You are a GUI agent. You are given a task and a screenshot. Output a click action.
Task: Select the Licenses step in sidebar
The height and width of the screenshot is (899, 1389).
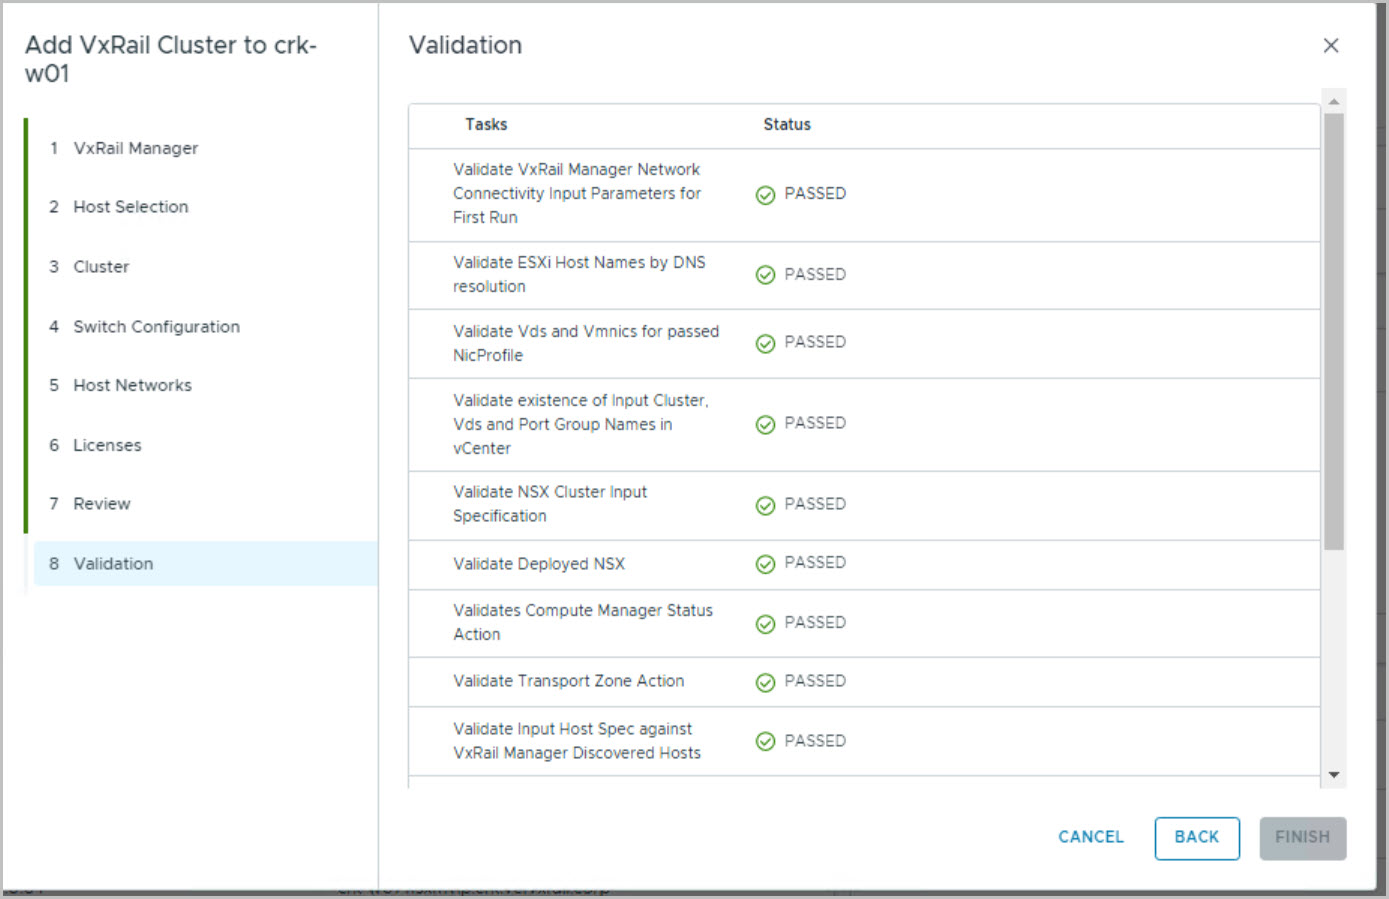(107, 445)
